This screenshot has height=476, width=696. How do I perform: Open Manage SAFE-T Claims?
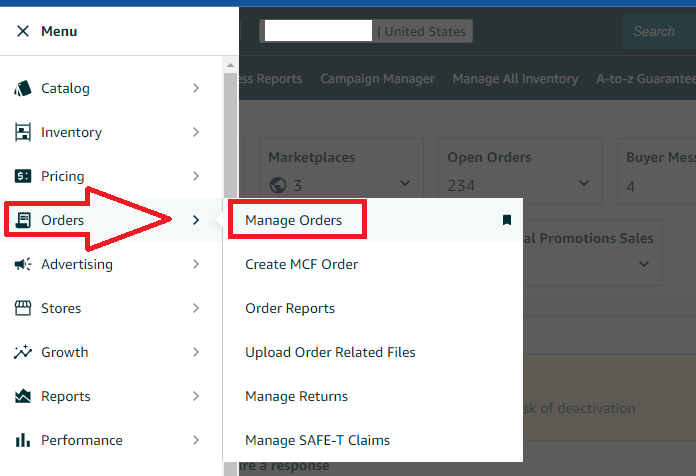coord(317,440)
